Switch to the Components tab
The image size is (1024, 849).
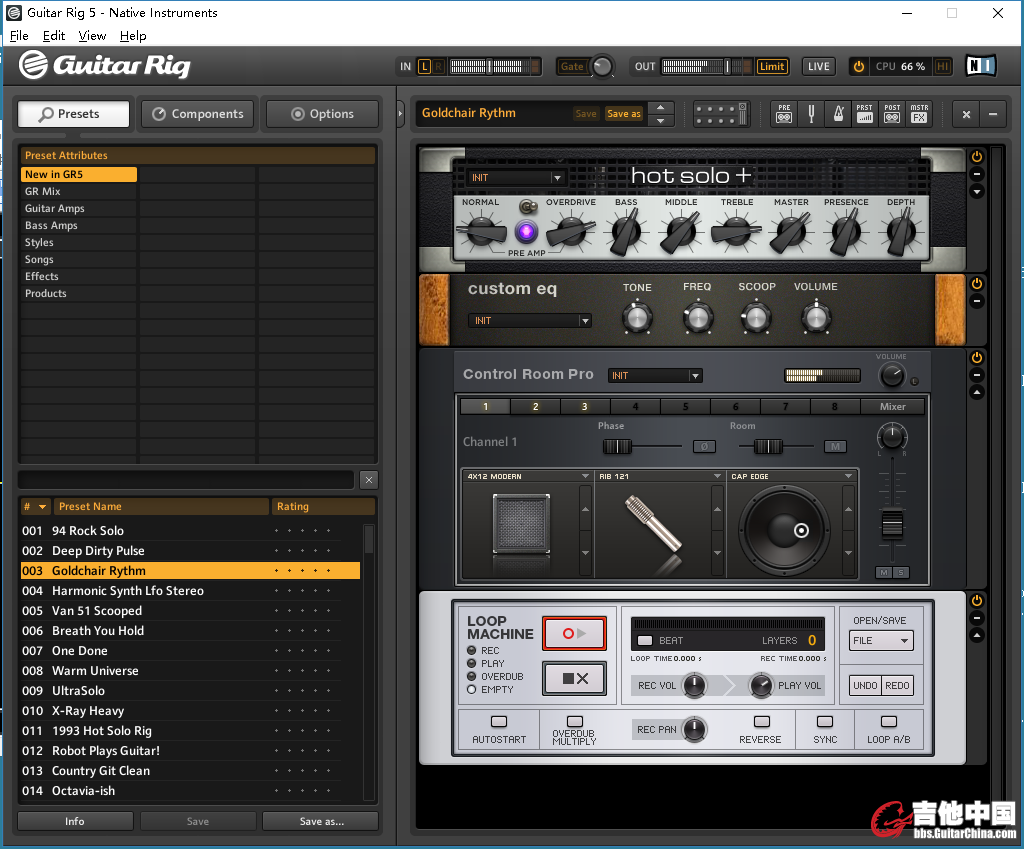198,114
